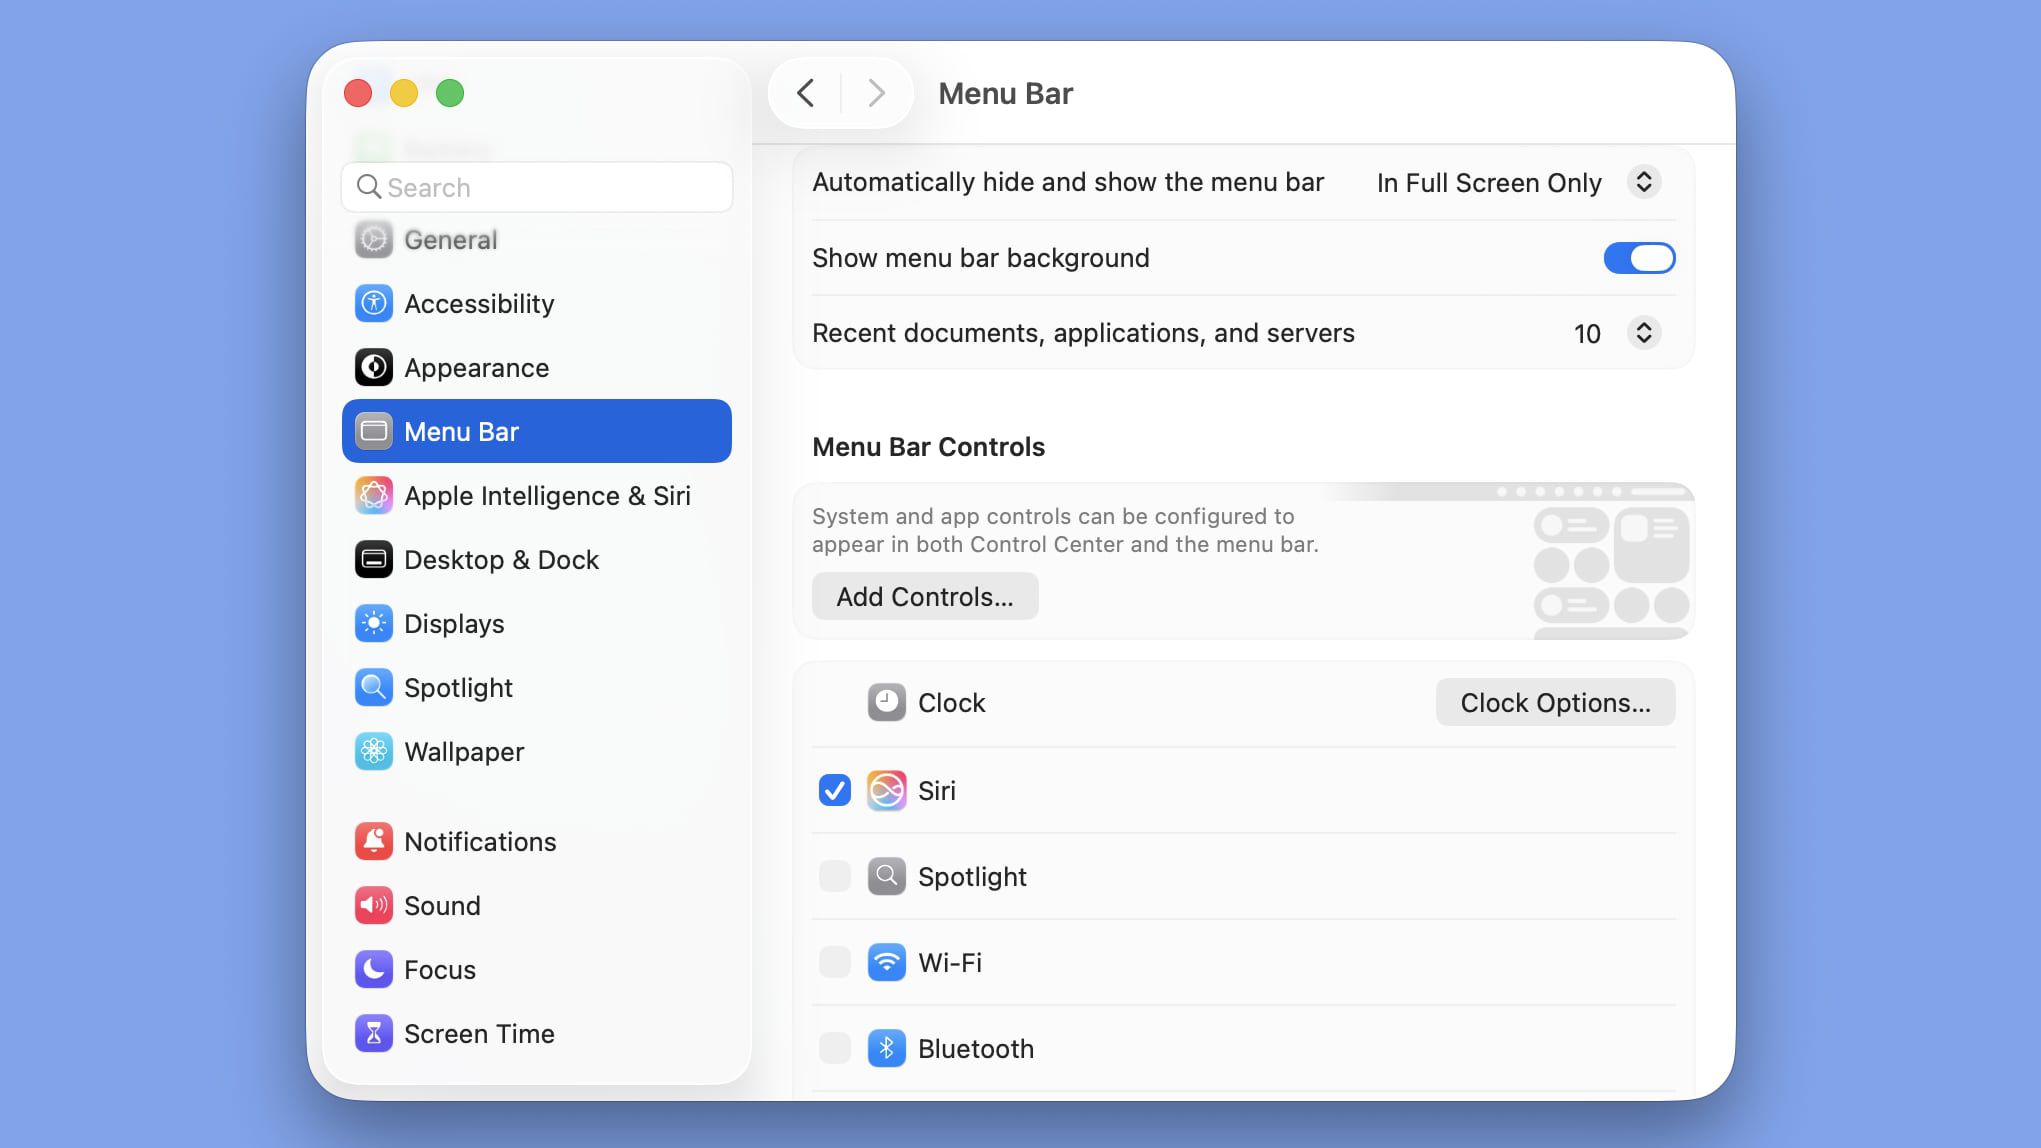Open Accessibility settings from the sidebar

click(478, 303)
